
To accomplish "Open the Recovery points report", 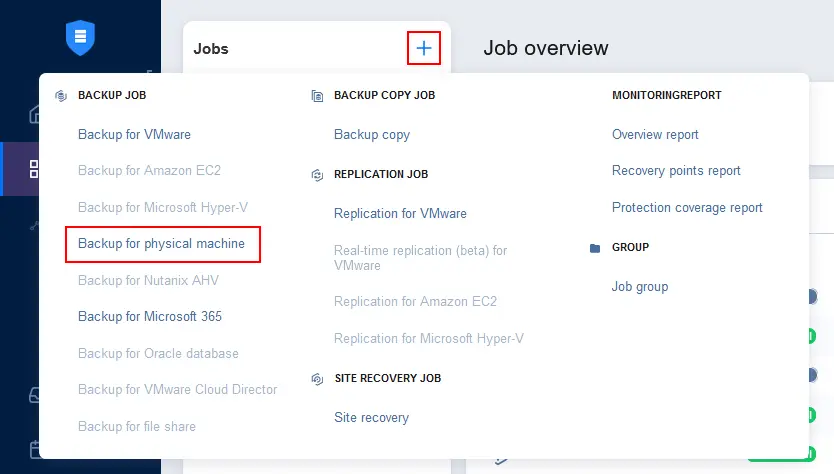I will pyautogui.click(x=676, y=171).
